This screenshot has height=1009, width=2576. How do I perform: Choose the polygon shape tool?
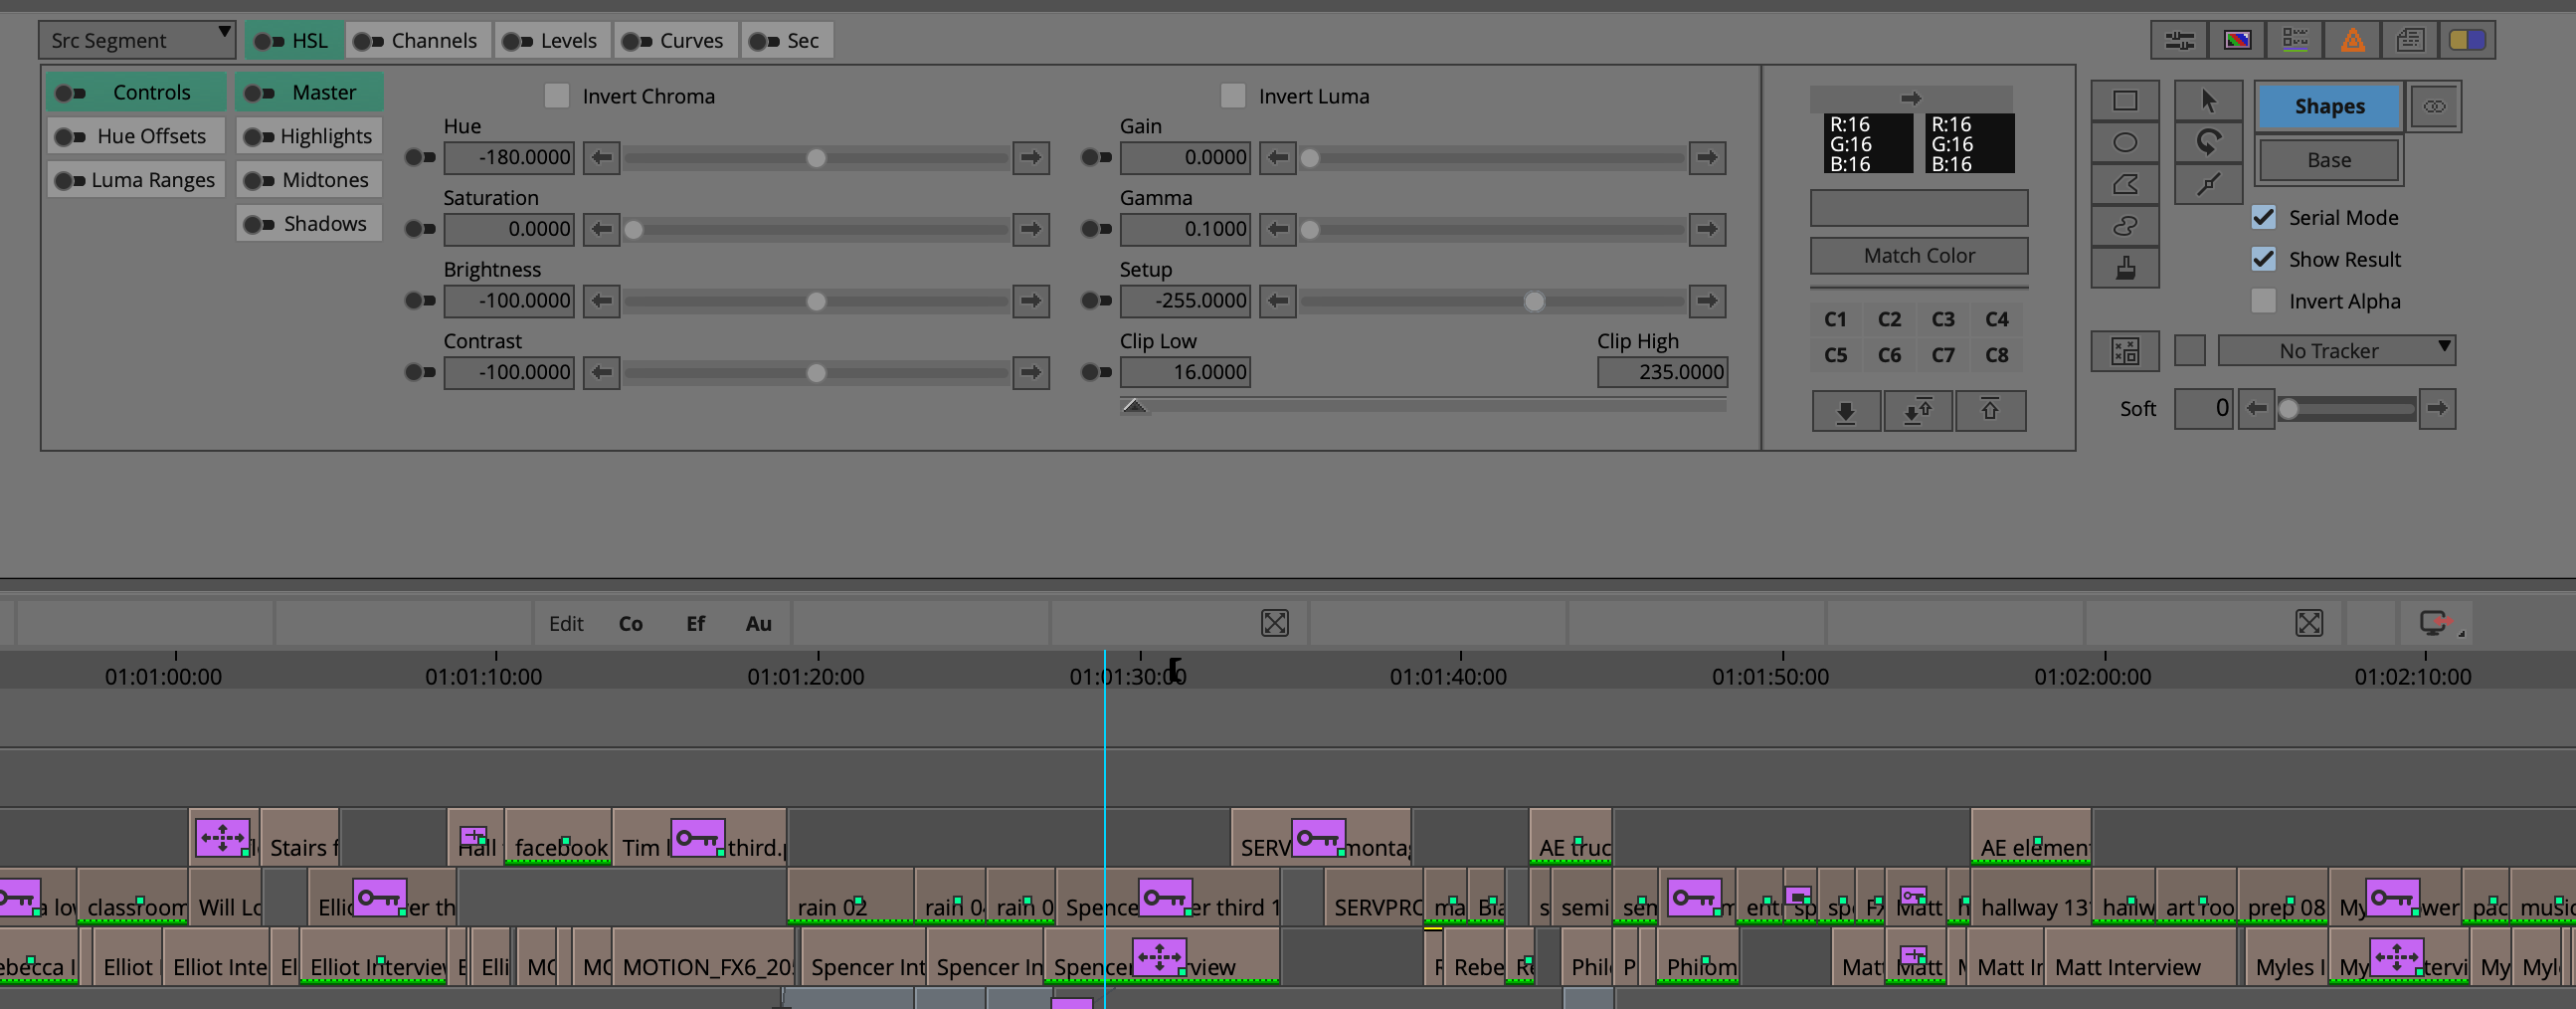pyautogui.click(x=2124, y=185)
